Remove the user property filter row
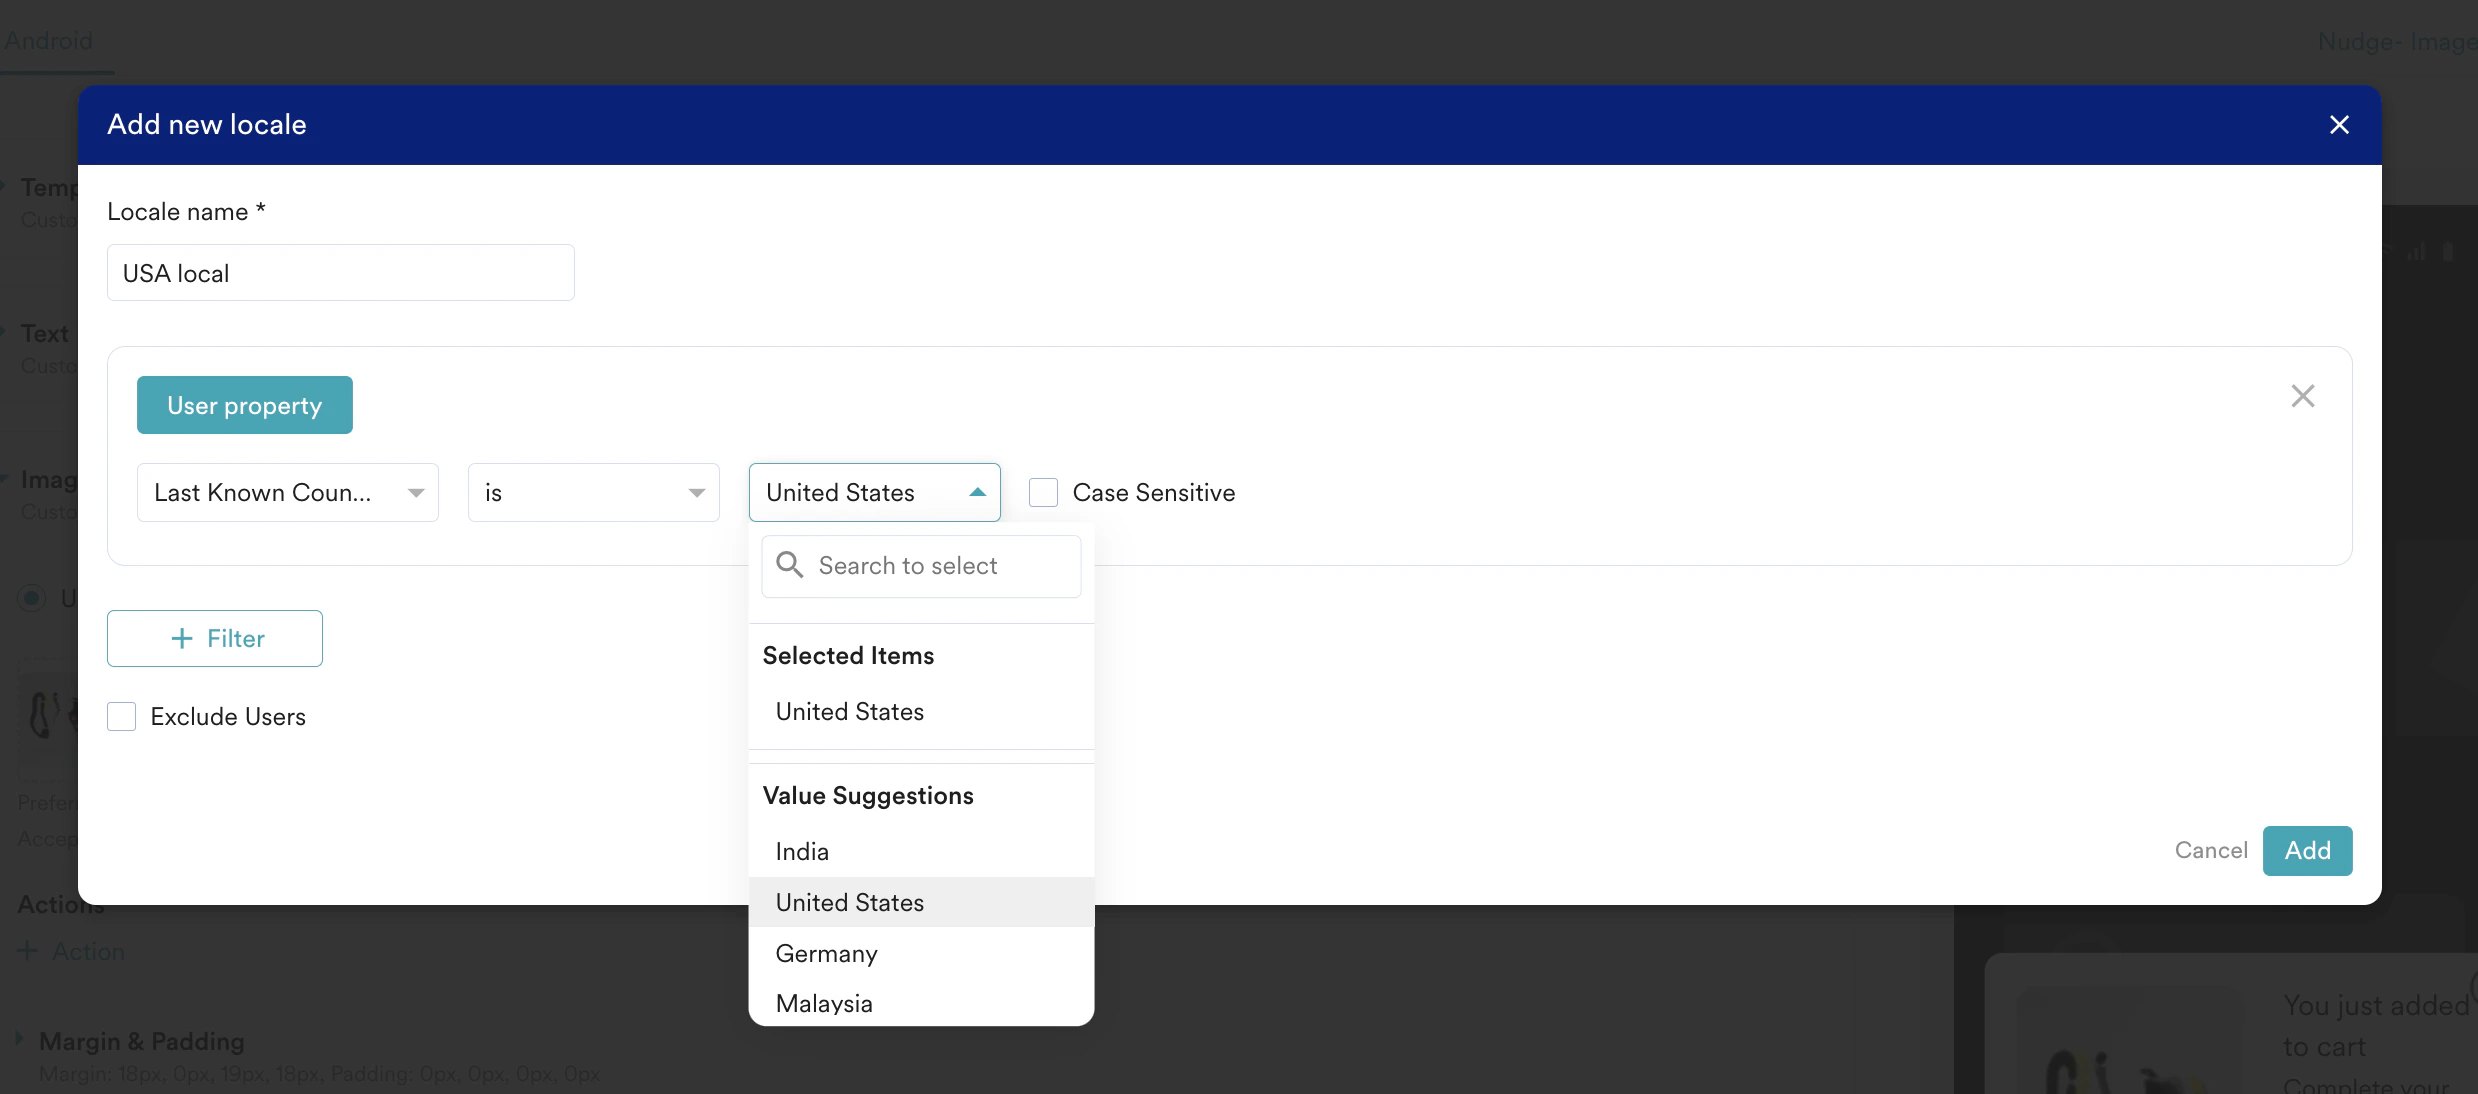This screenshot has width=2478, height=1094. point(2302,396)
